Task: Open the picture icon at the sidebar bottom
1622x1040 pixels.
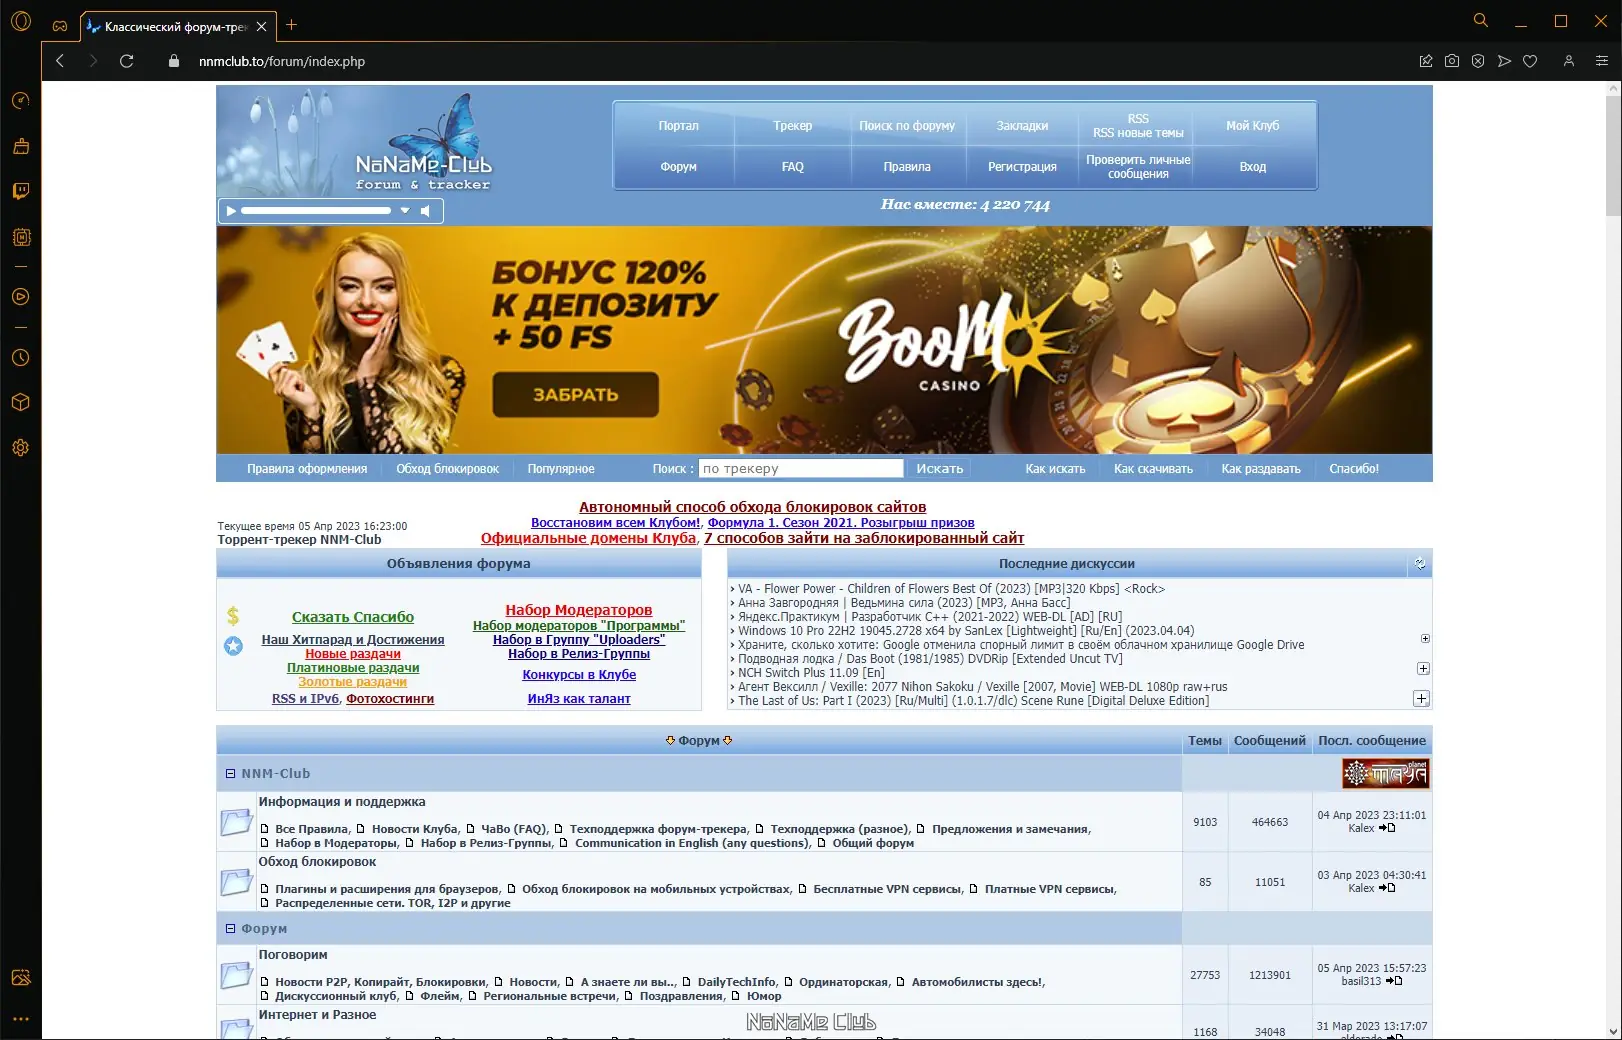Action: click(x=21, y=977)
